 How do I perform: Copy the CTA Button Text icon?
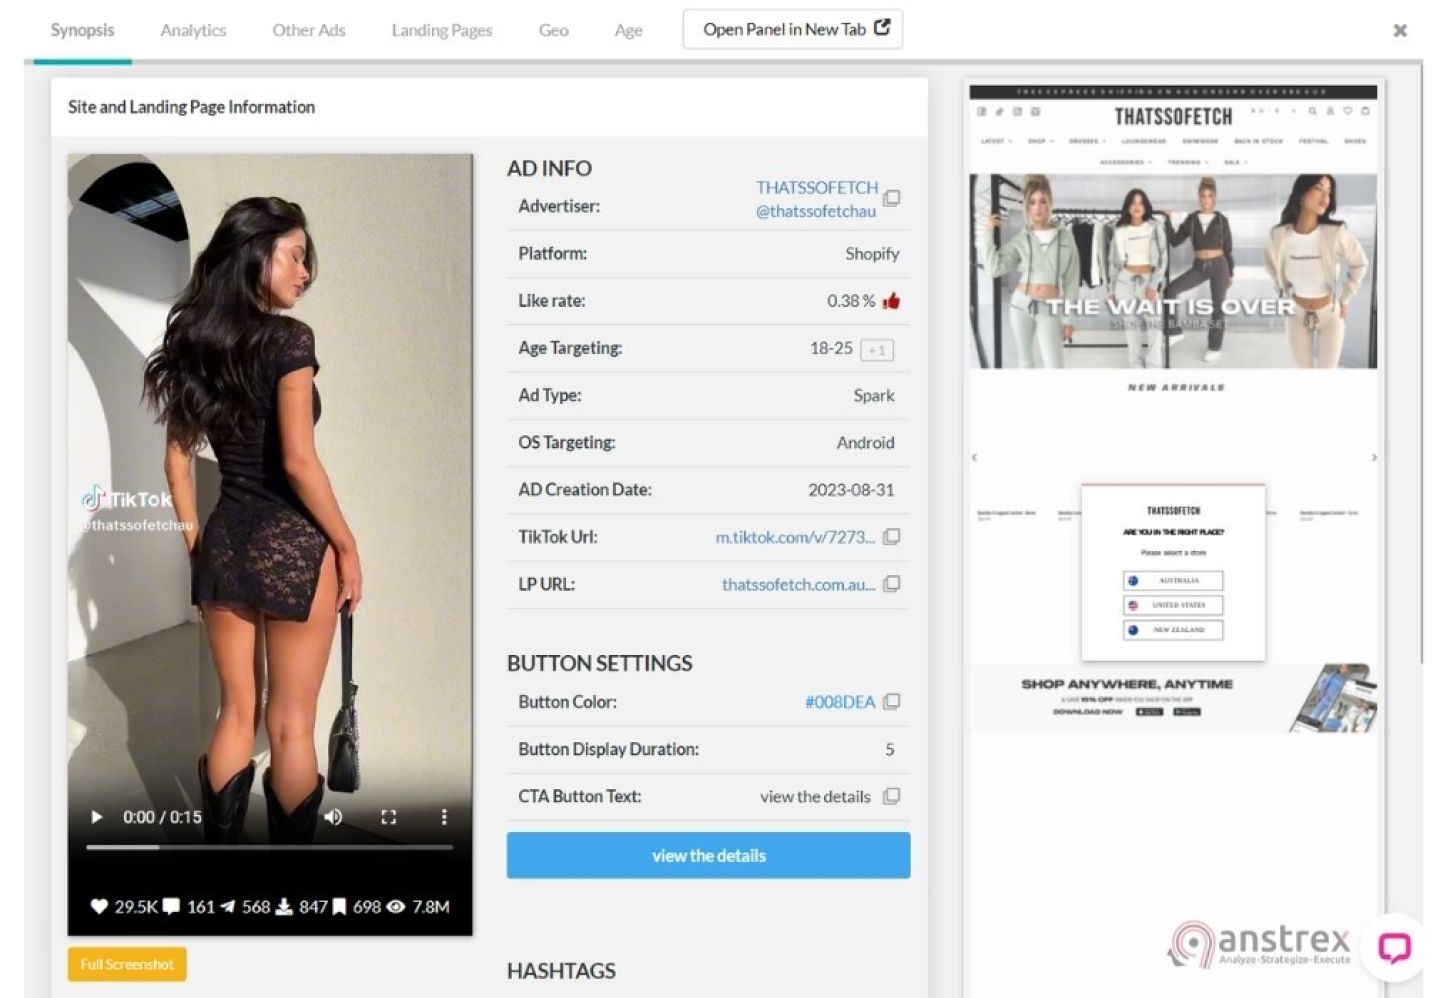(892, 796)
